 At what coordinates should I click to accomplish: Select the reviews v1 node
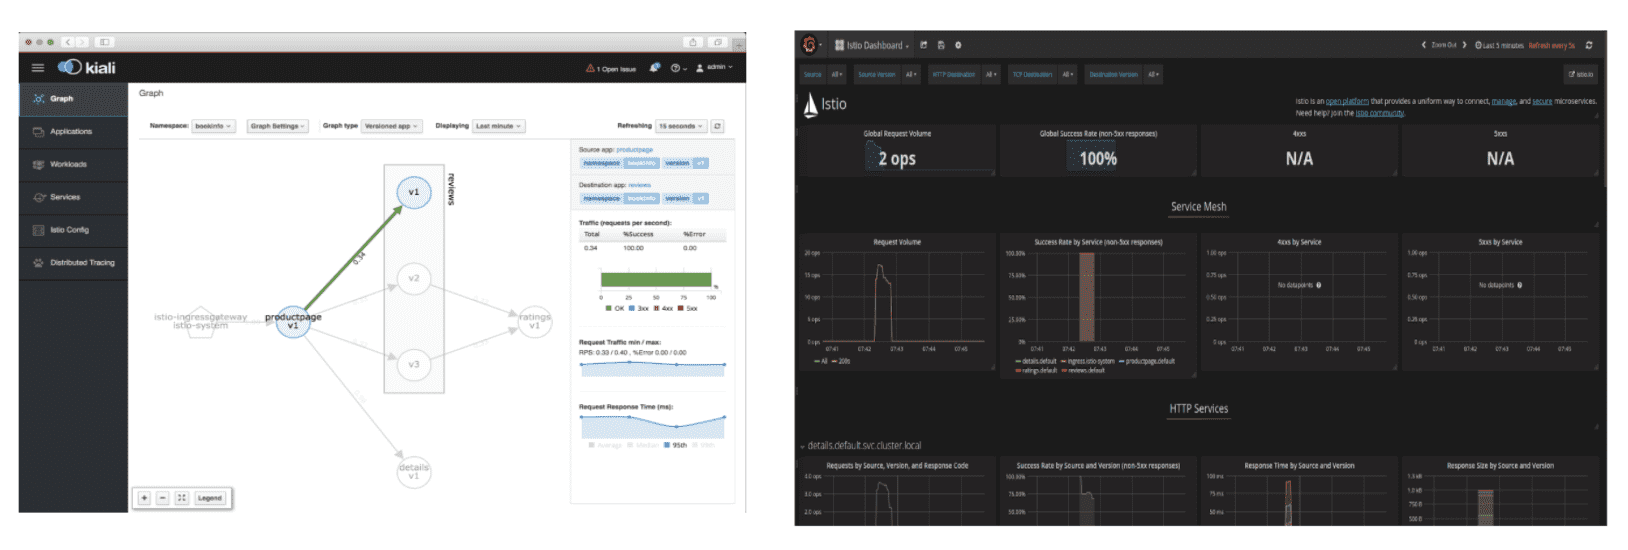pos(414,192)
